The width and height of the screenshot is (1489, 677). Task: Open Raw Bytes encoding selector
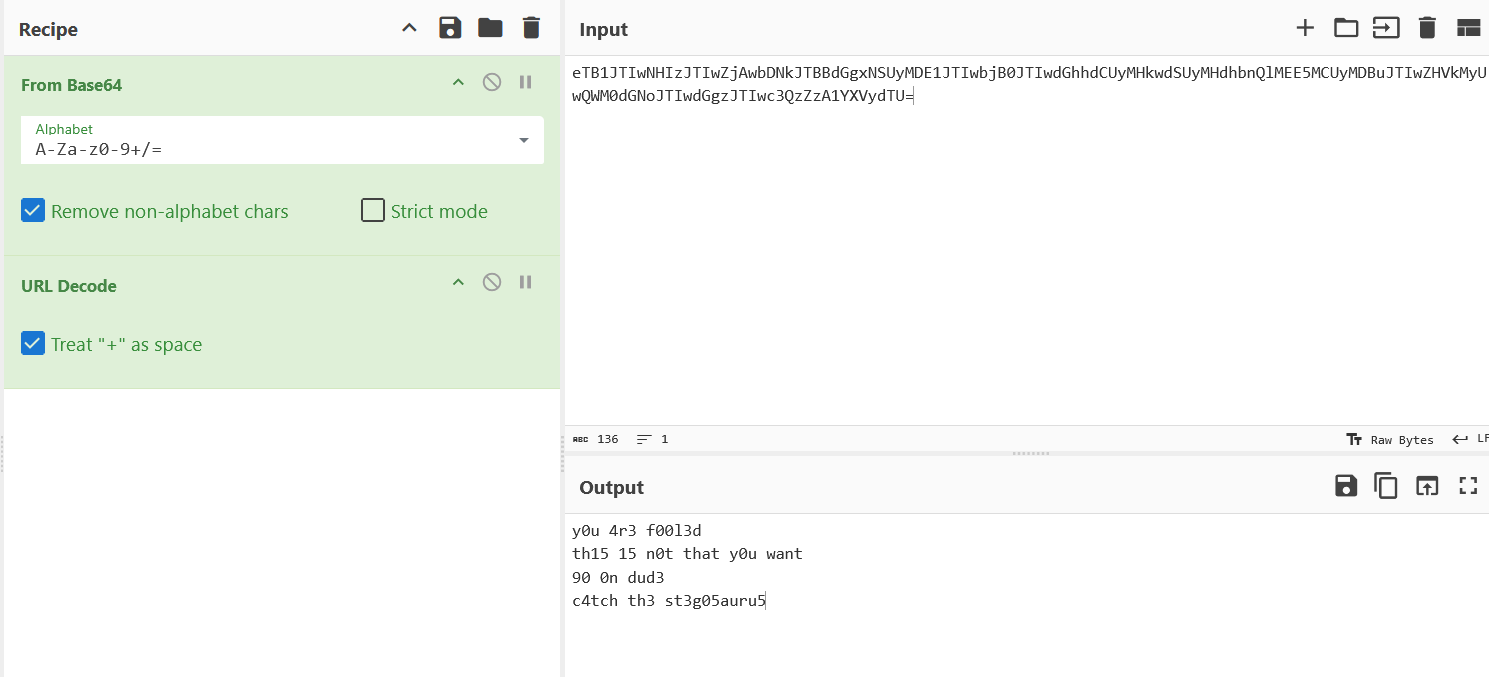pyautogui.click(x=1390, y=439)
